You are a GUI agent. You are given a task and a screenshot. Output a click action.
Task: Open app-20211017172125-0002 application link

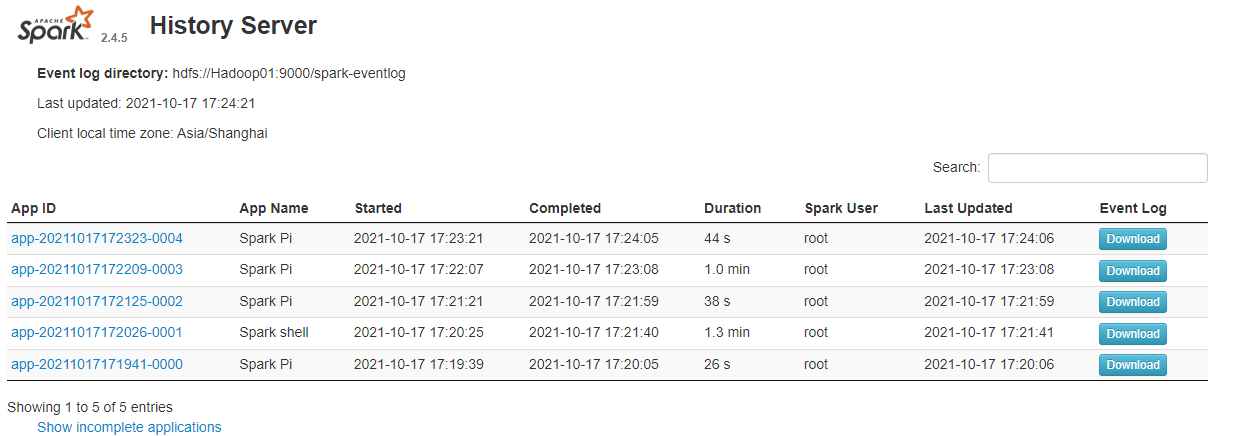(97, 301)
